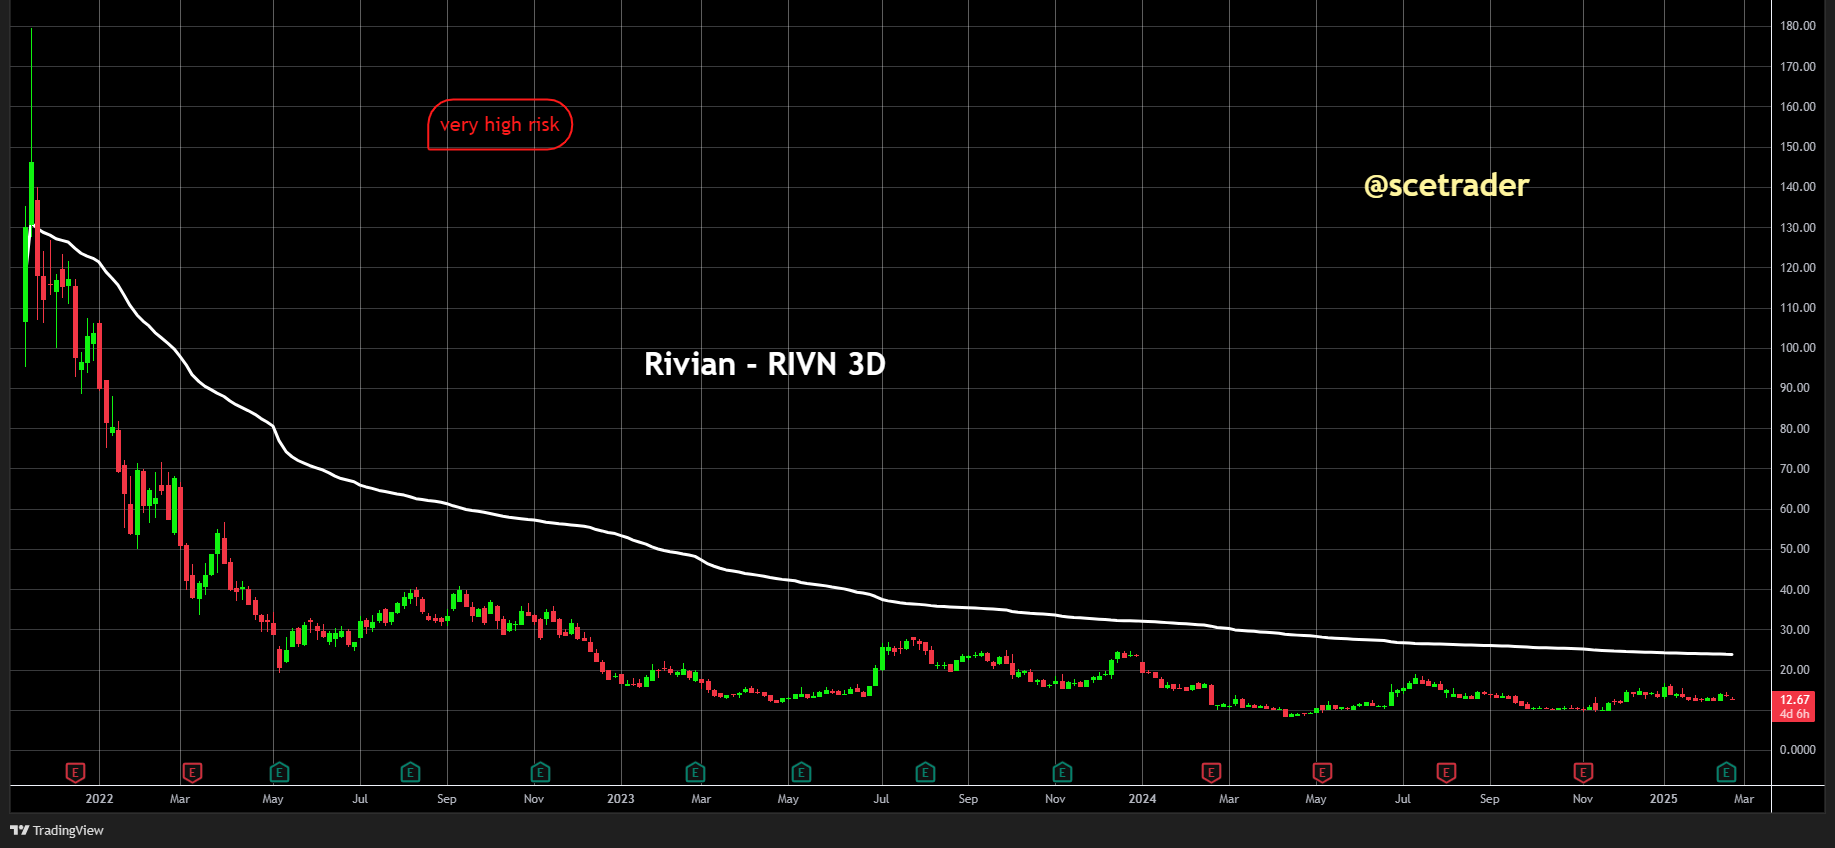The width and height of the screenshot is (1835, 848).
Task: Click the 2025 label on time axis
Action: pos(1663,799)
